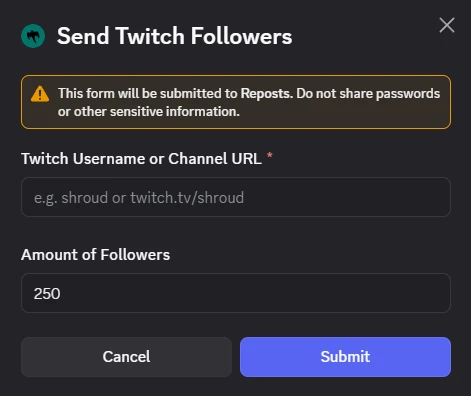Click the "Send Twitch Followers" dialog title
The image size is (471, 396).
click(174, 36)
